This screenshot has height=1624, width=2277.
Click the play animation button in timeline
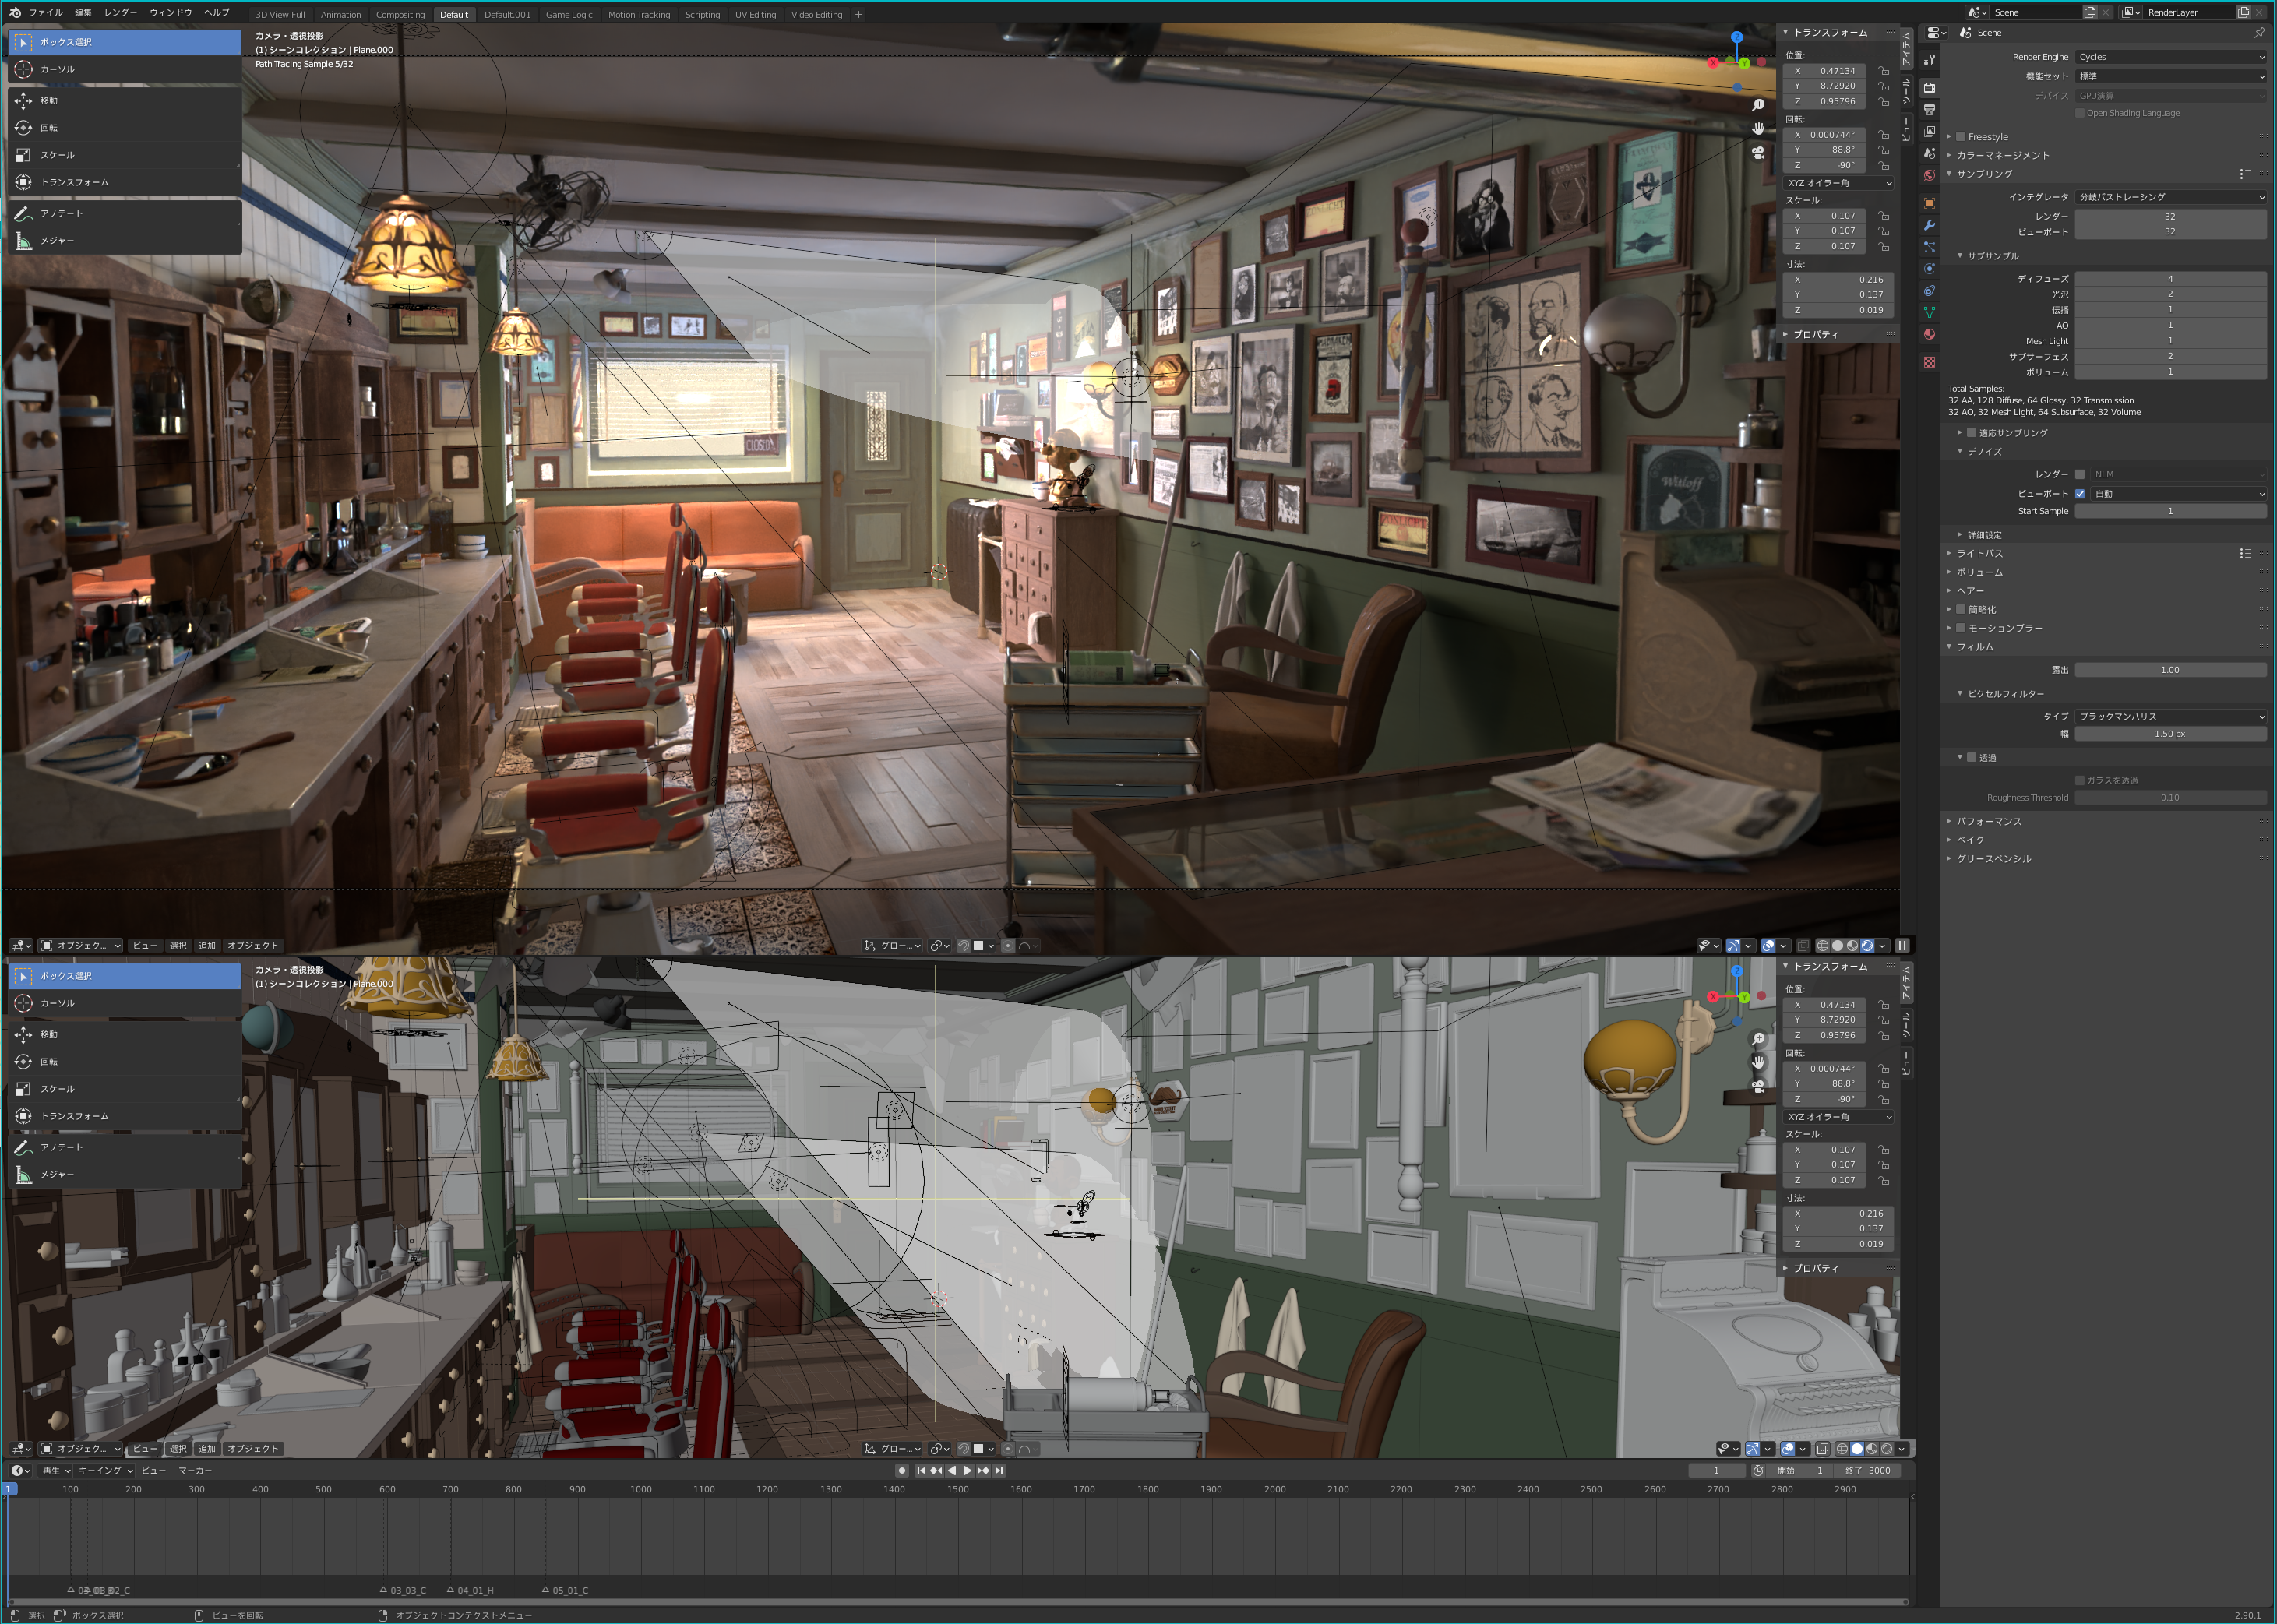(967, 1470)
